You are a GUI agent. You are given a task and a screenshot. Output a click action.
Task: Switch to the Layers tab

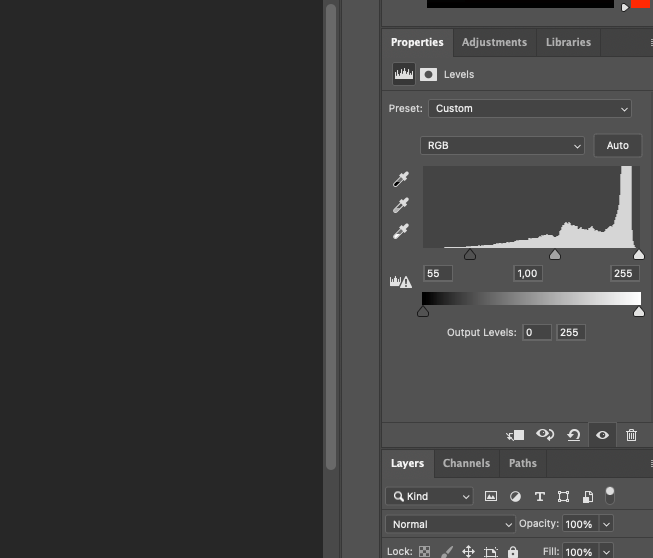(x=407, y=463)
